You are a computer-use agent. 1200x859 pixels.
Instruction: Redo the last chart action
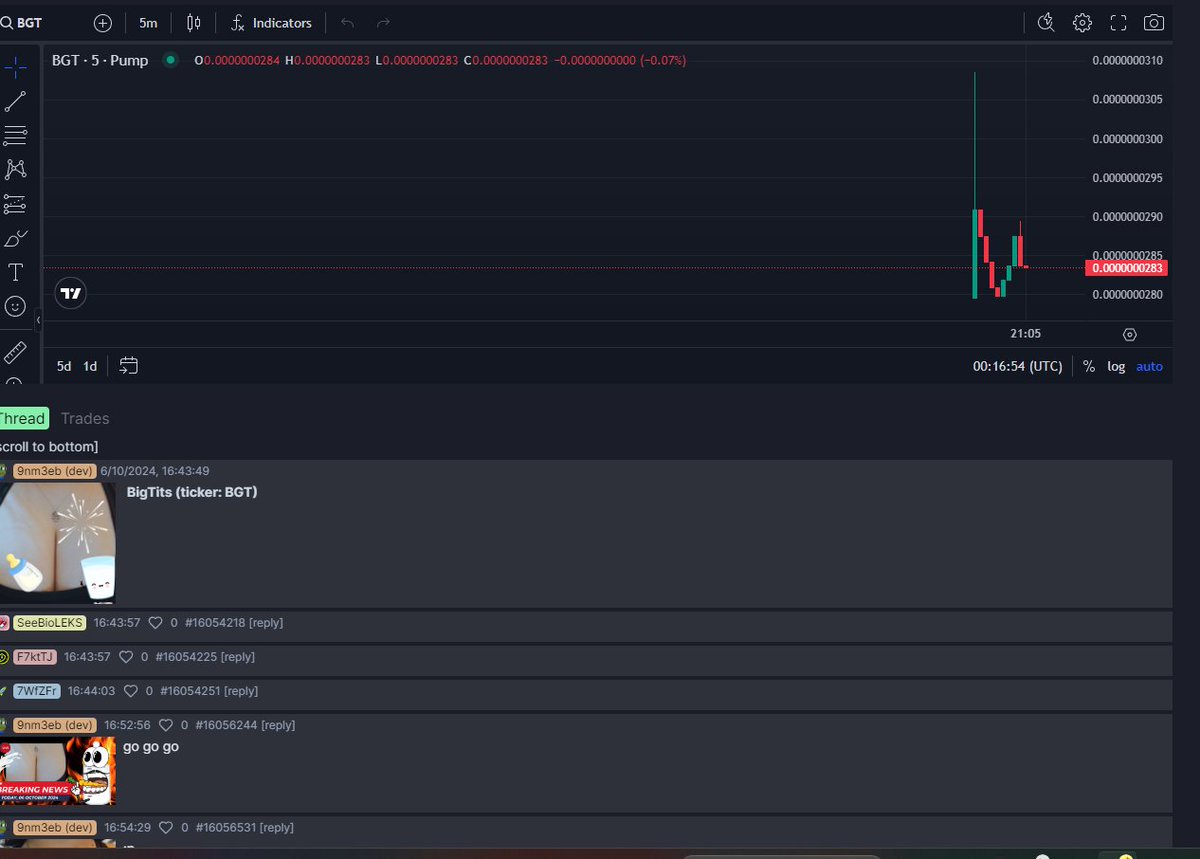pos(383,22)
